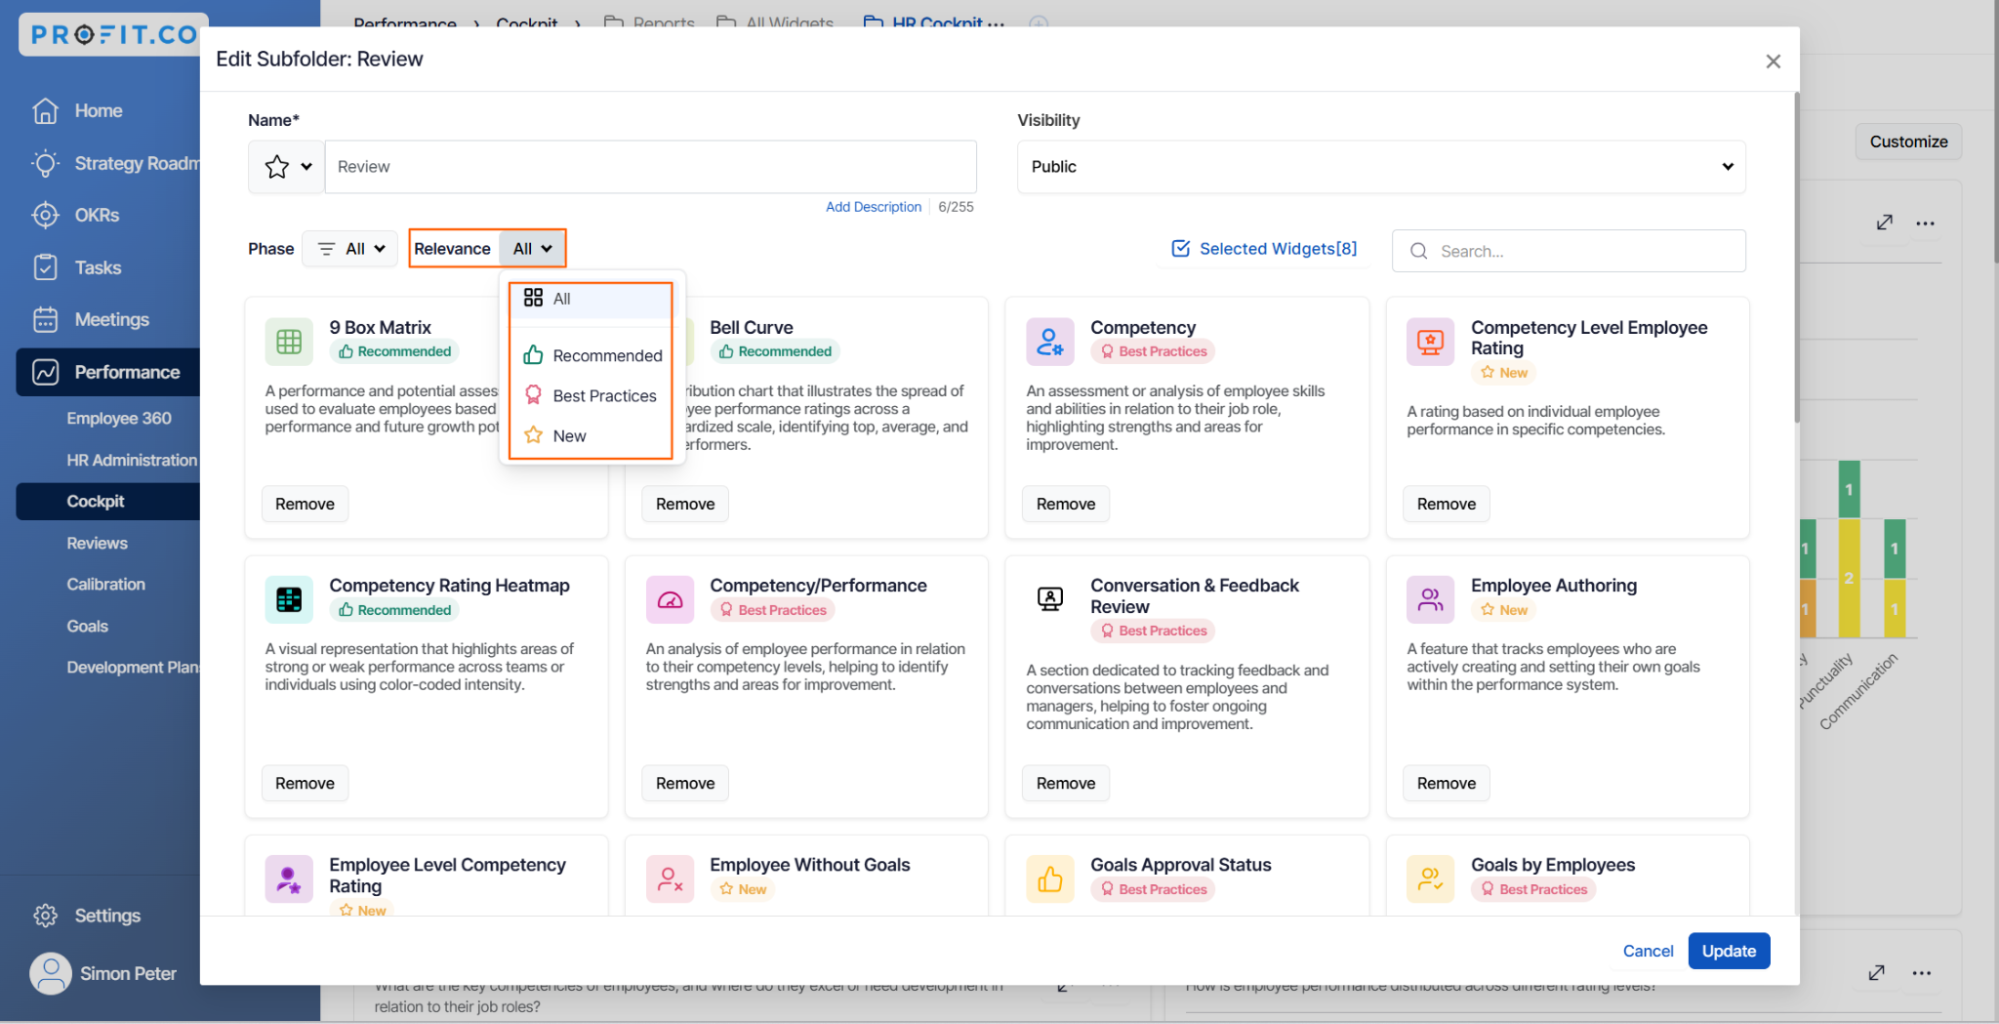Remove the Competency Level Employee Rating widget
The height and width of the screenshot is (1024, 1999).
click(1446, 504)
